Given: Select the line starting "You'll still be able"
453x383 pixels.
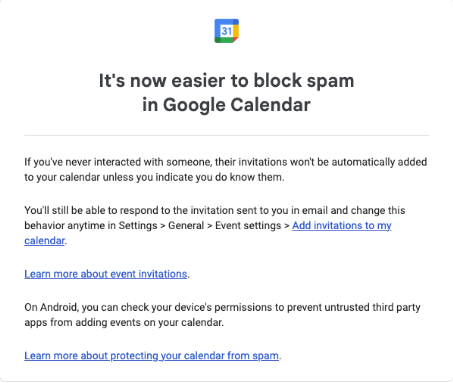Looking at the screenshot, I should pos(215,210).
